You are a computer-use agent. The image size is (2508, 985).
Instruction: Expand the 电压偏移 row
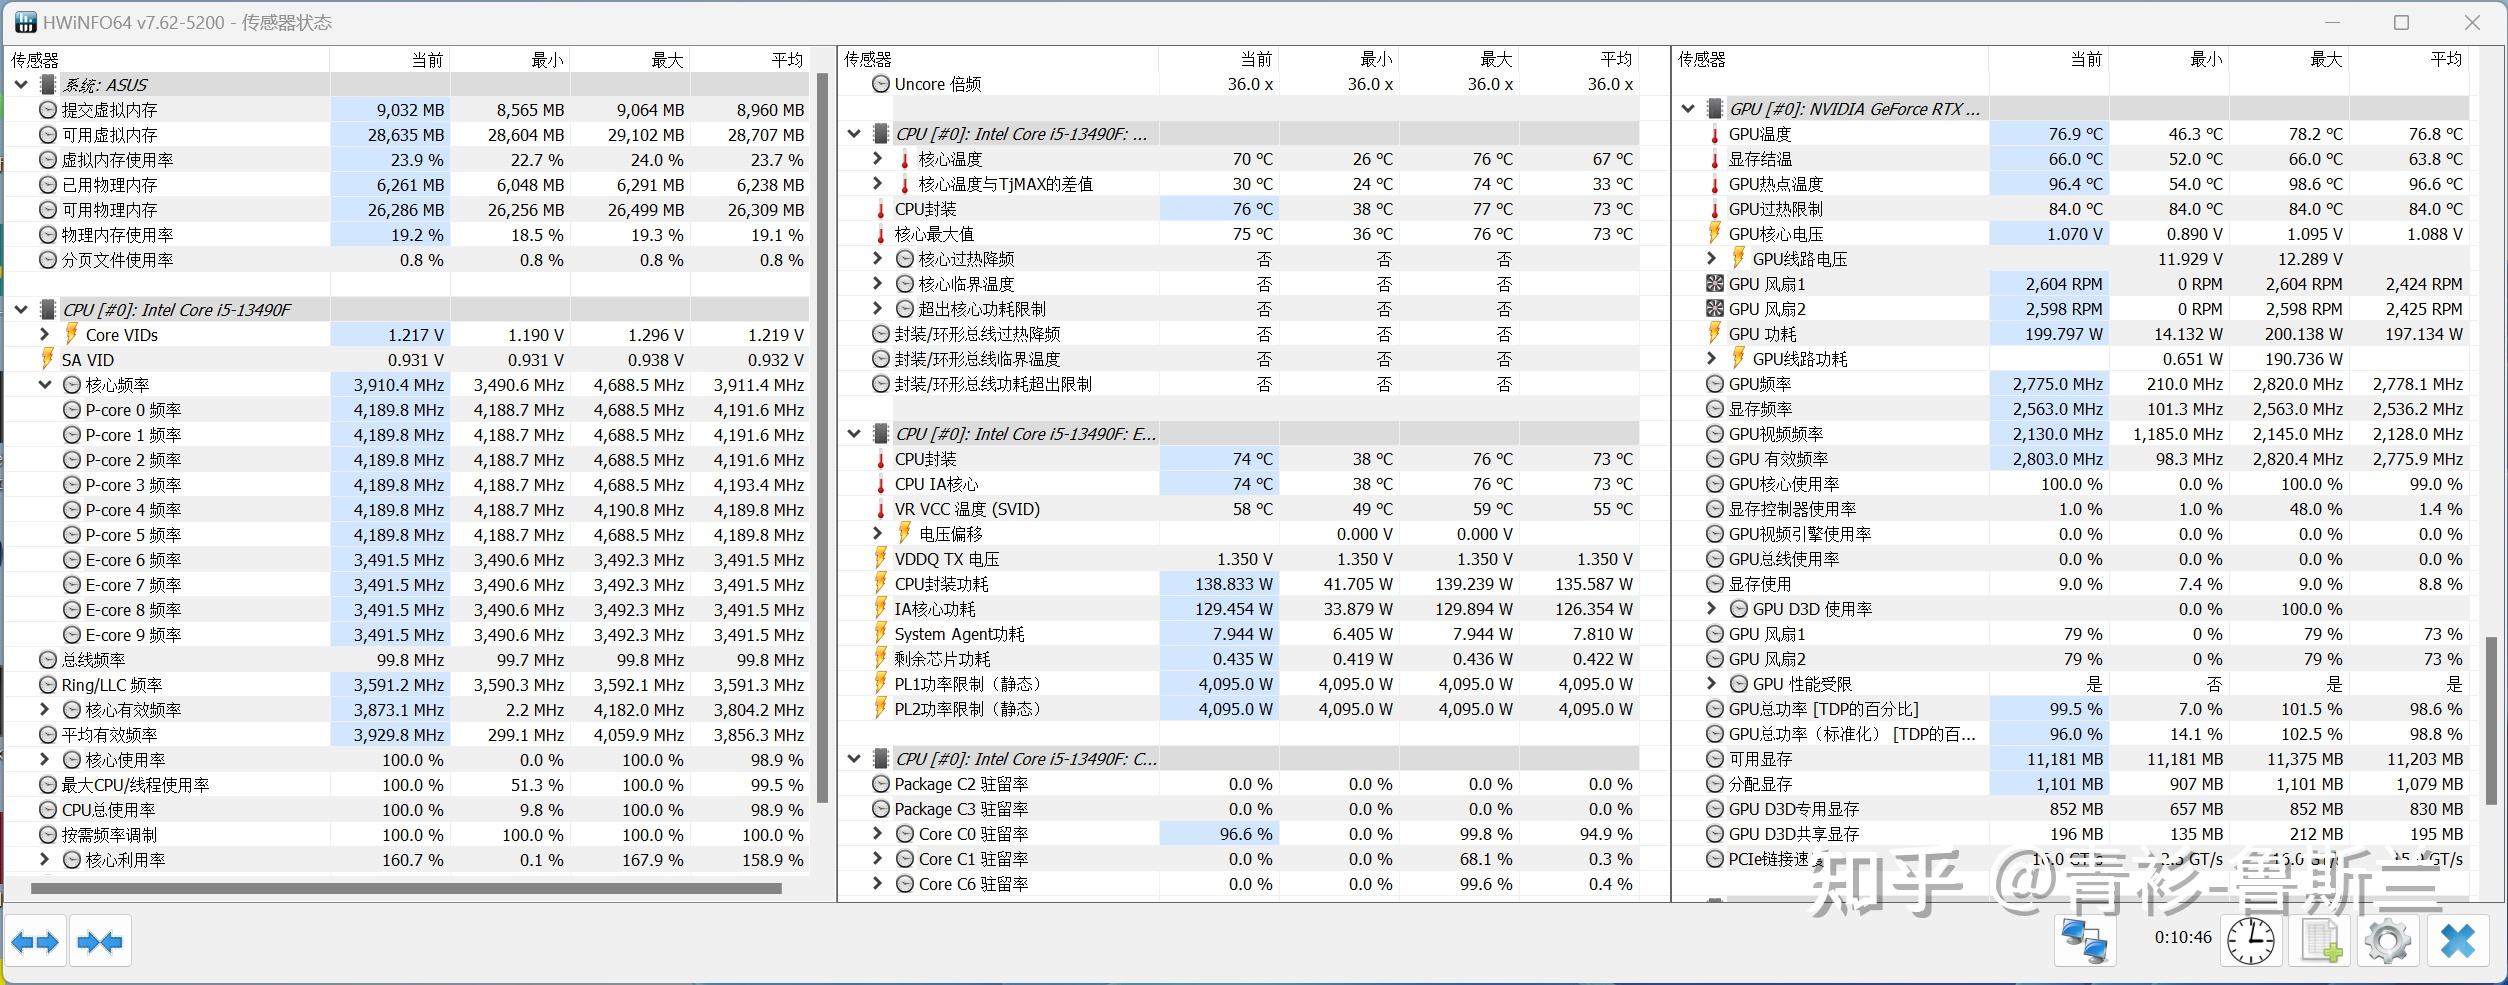[x=877, y=534]
